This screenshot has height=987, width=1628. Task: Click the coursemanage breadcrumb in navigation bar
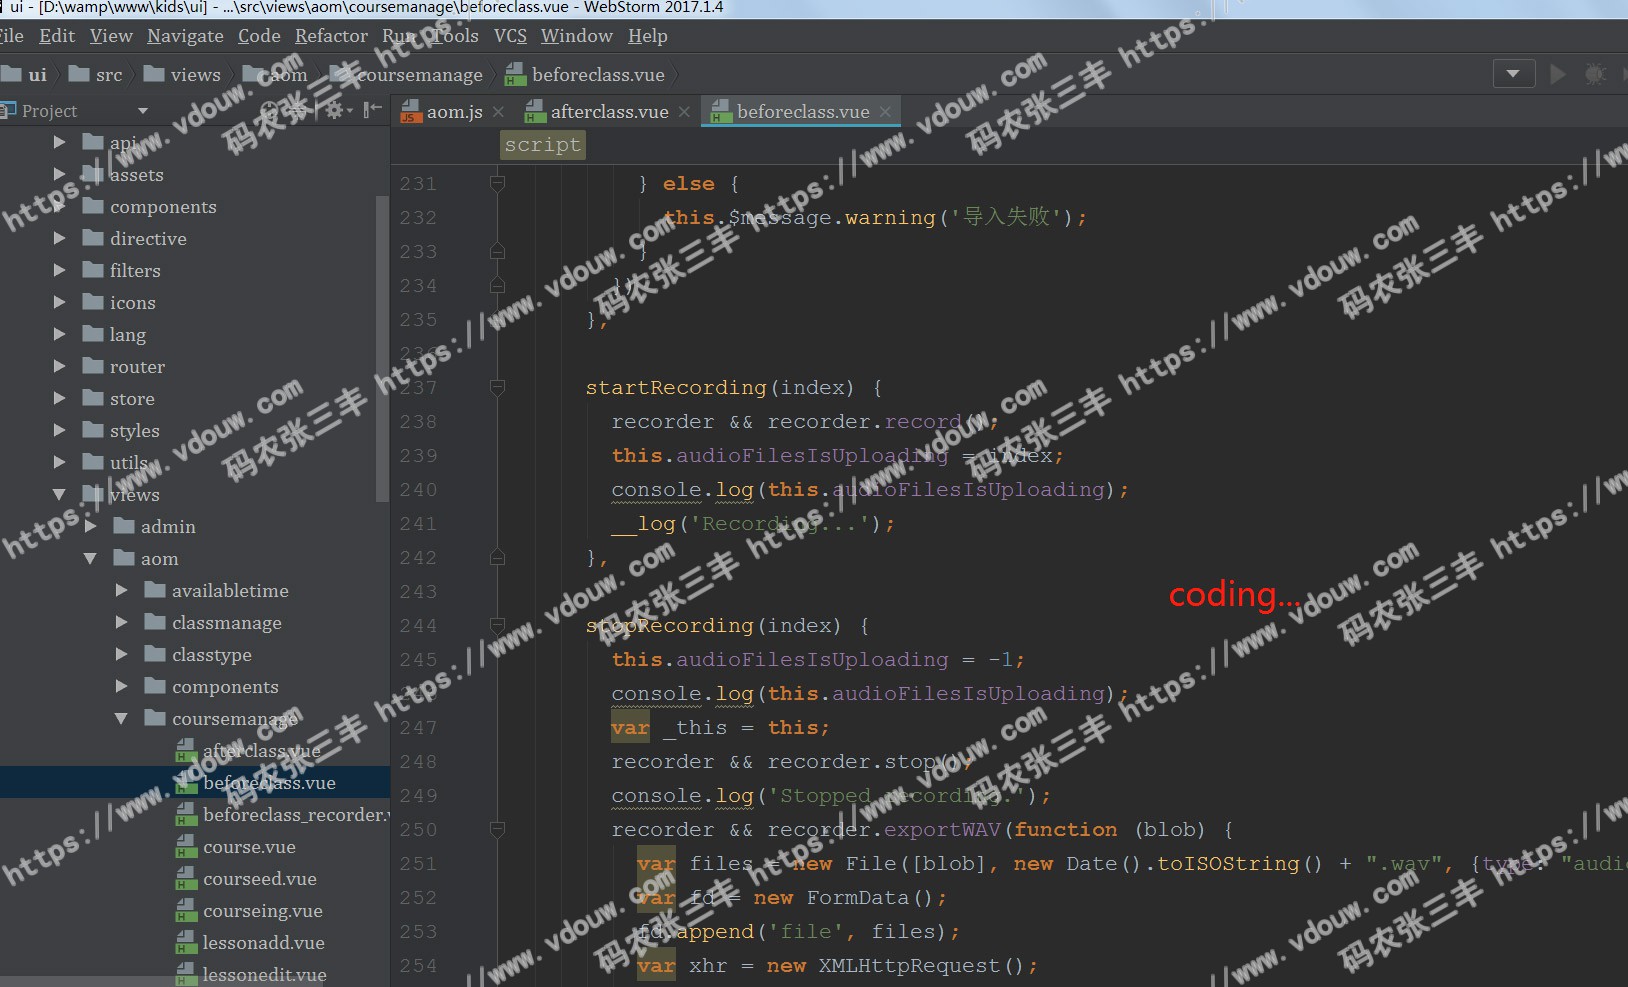pos(419,75)
